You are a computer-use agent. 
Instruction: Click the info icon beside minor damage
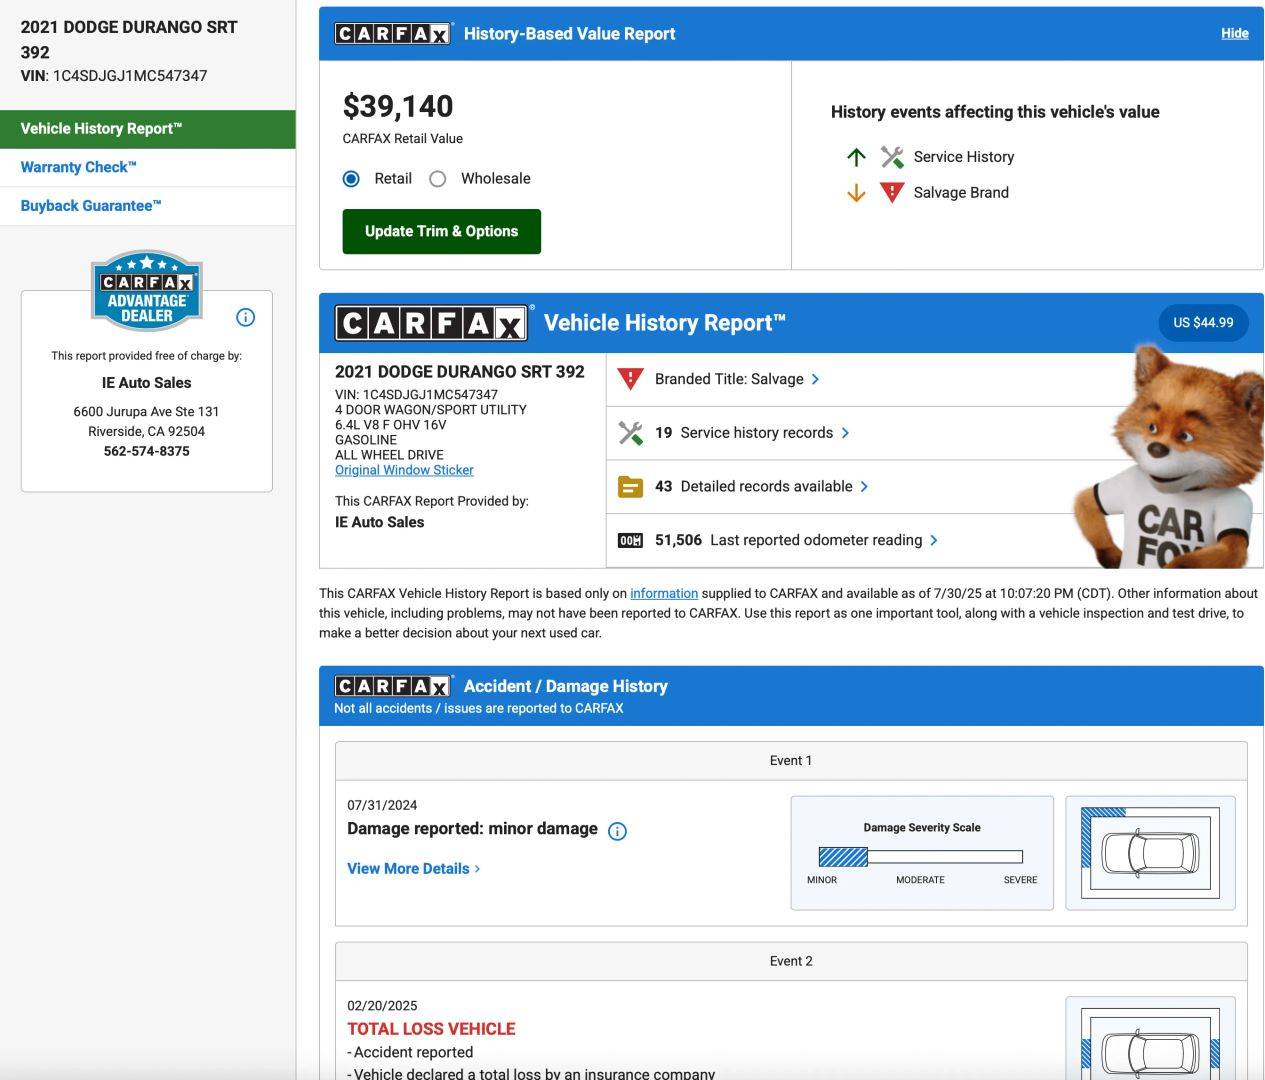pyautogui.click(x=617, y=831)
